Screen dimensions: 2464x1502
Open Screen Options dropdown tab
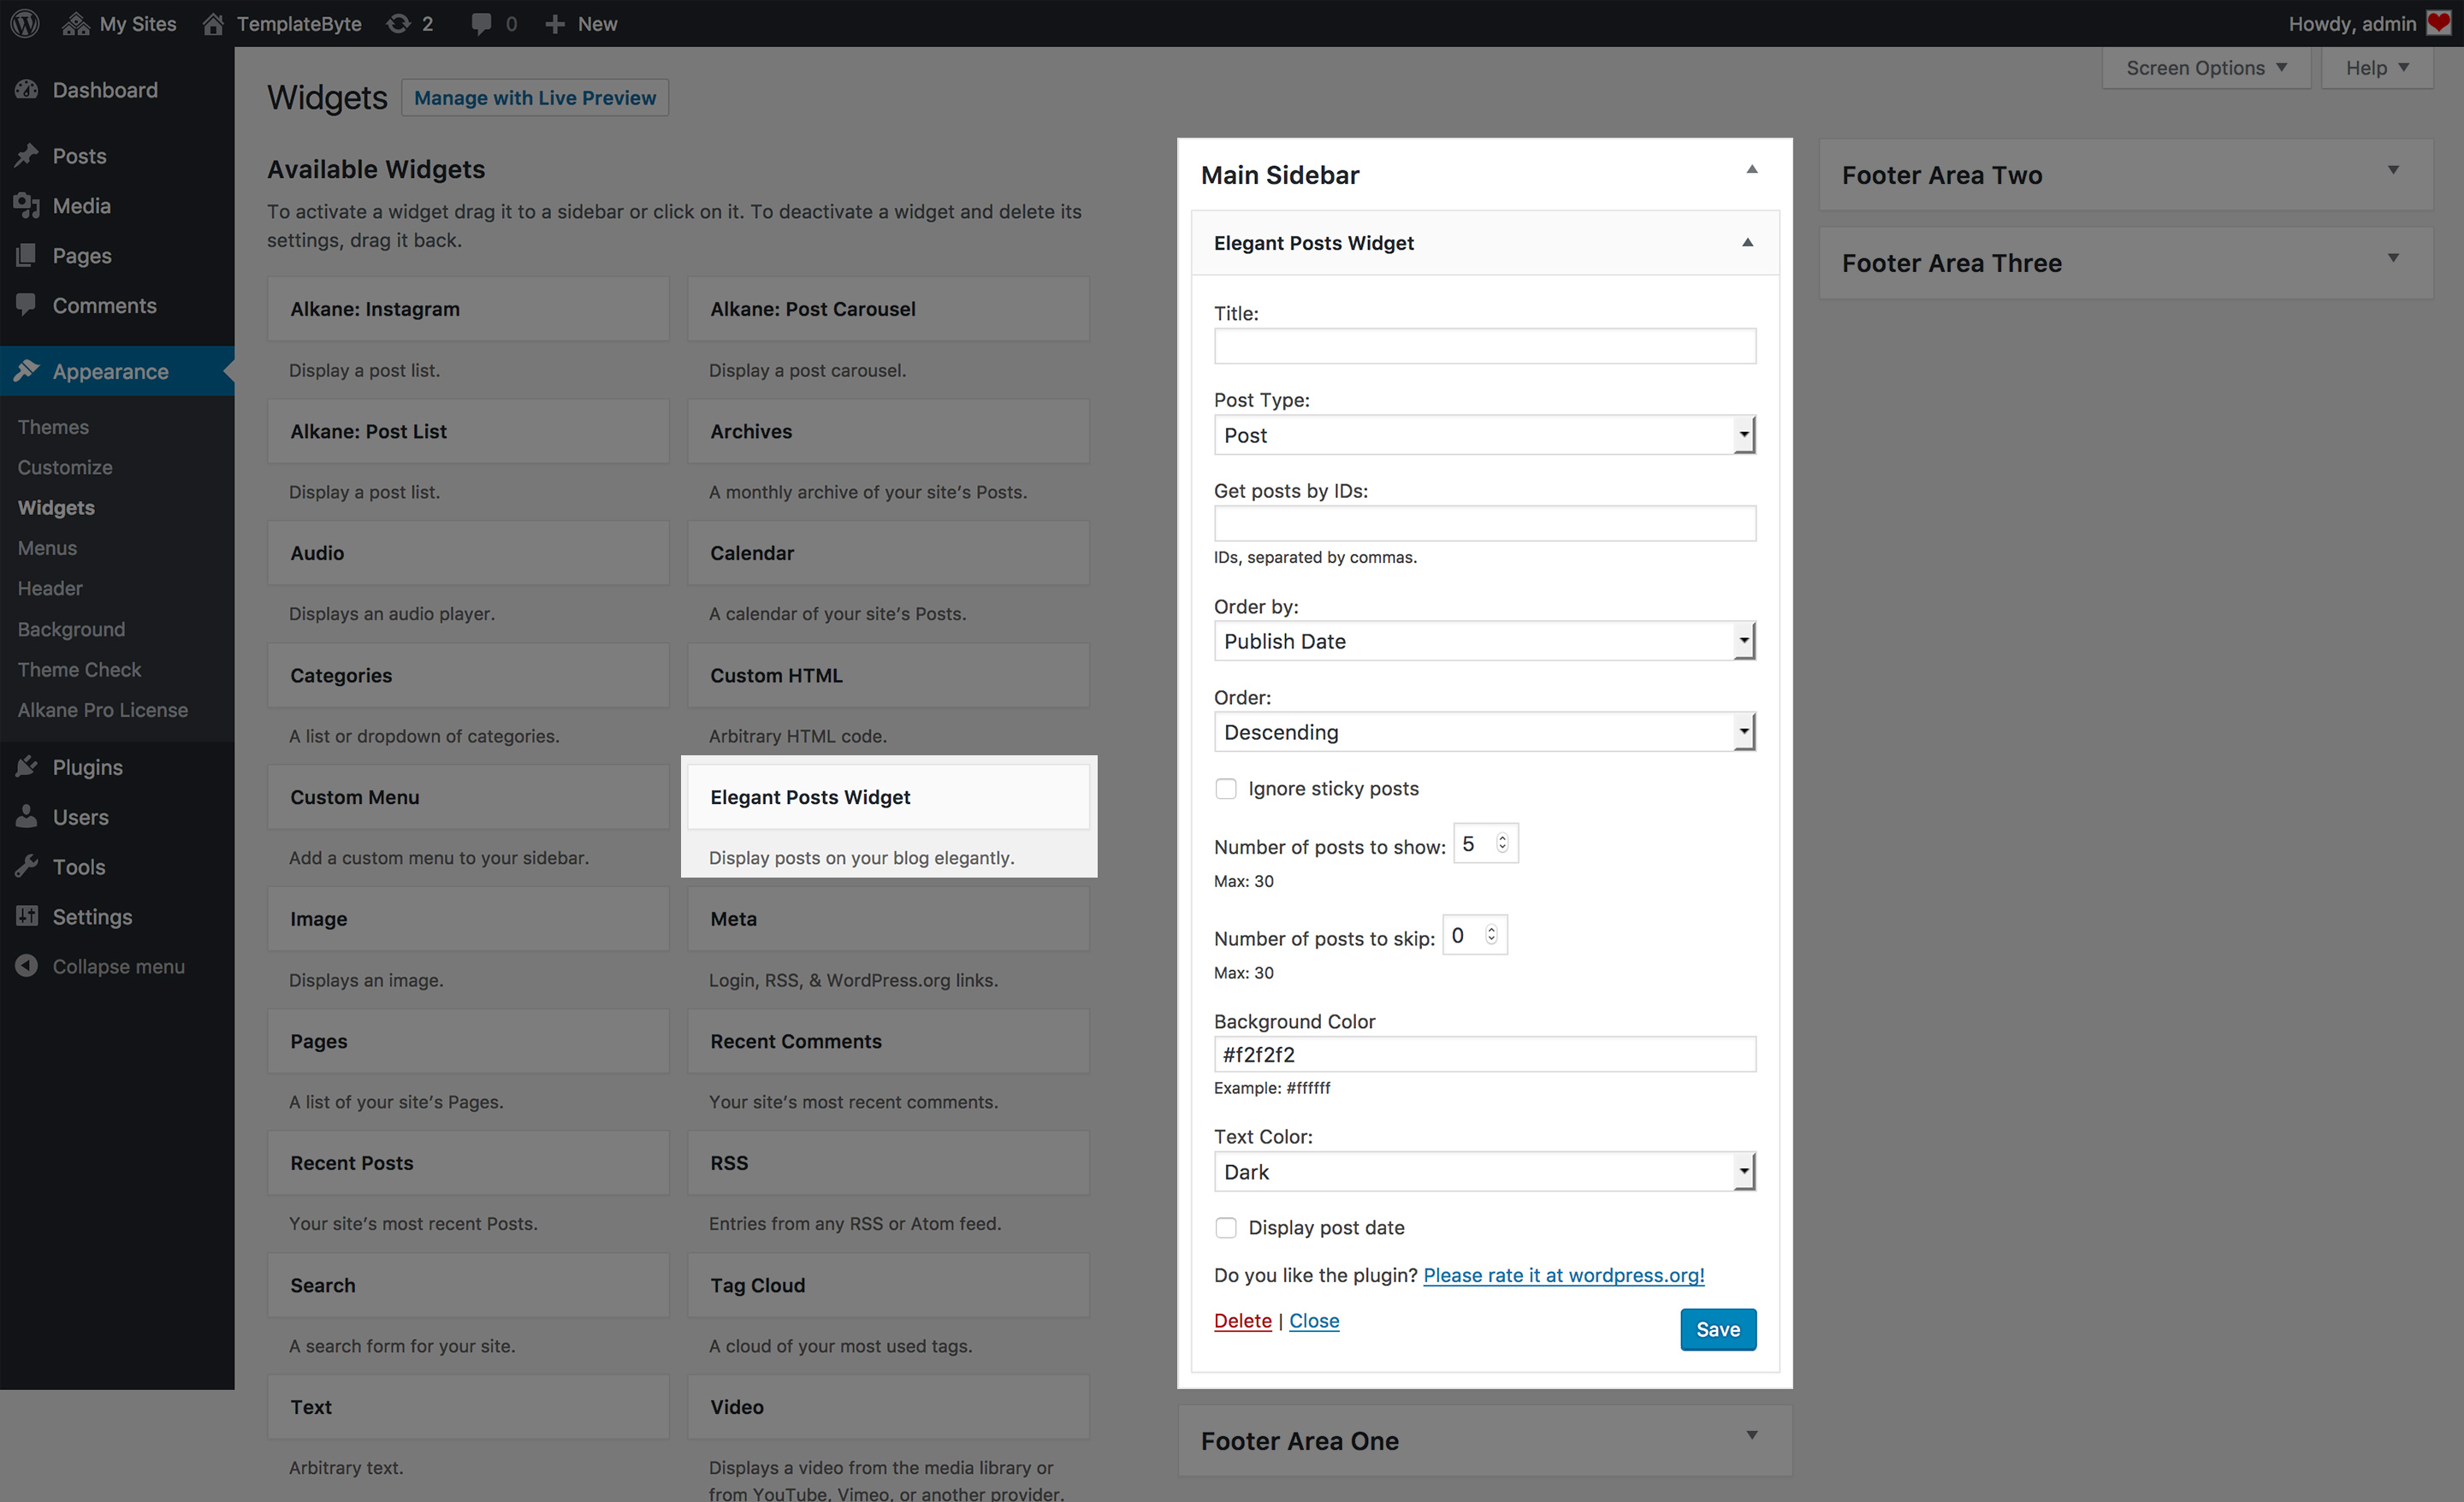(x=2206, y=68)
